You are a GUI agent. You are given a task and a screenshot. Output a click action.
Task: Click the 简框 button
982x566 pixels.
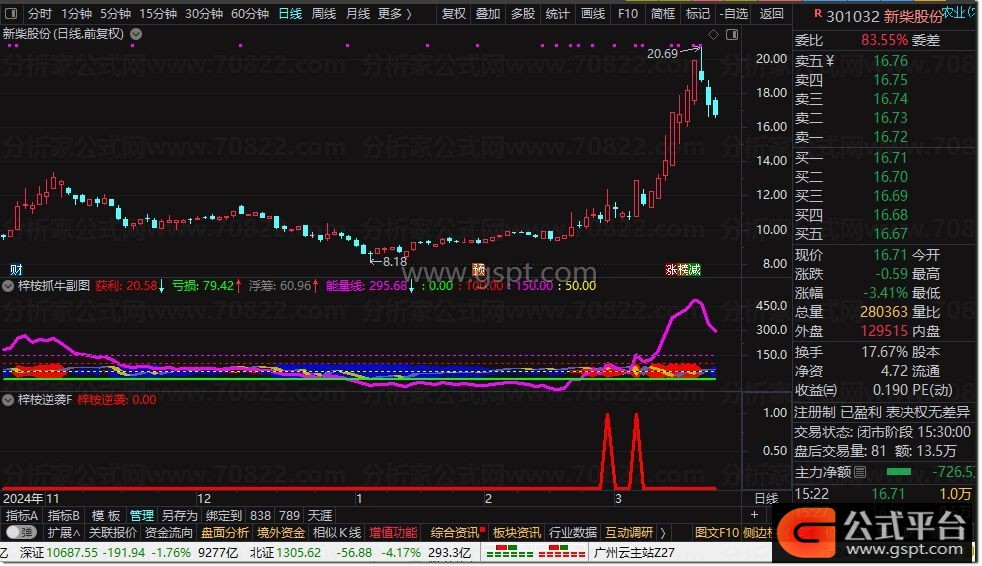click(663, 13)
